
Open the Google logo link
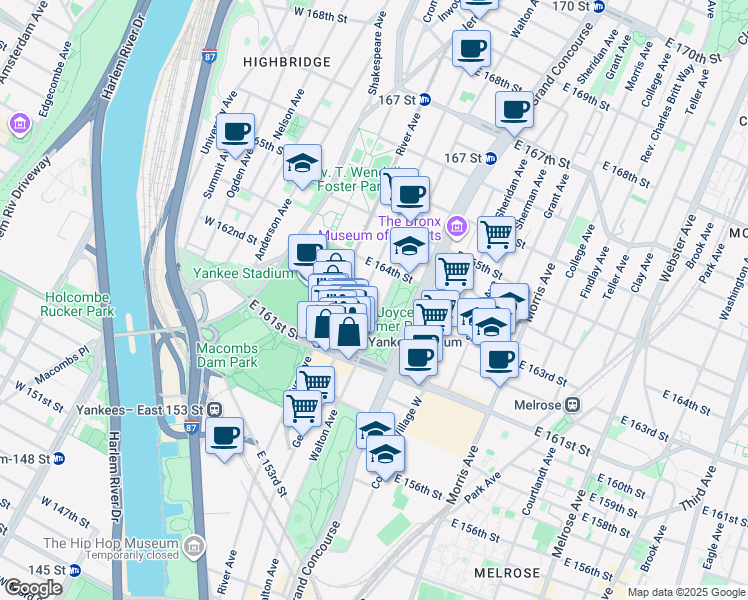(34, 588)
